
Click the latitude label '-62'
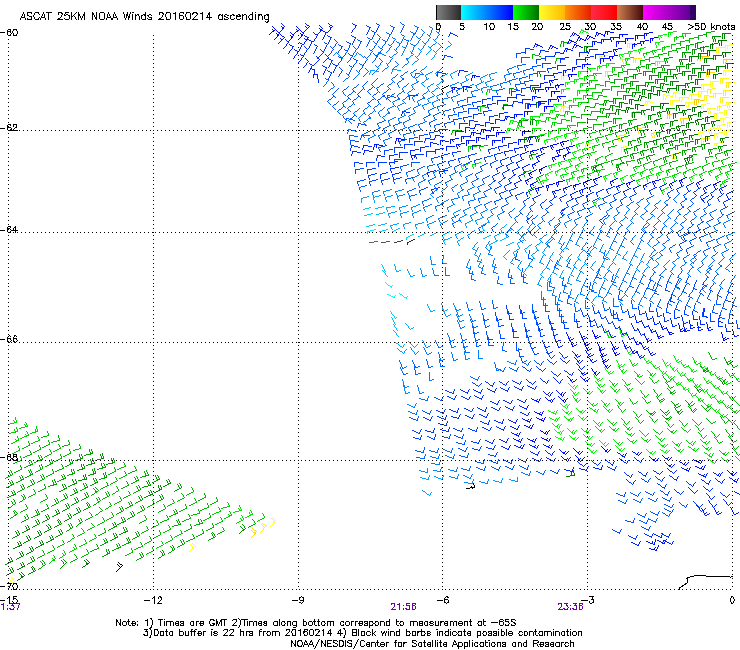(9, 128)
